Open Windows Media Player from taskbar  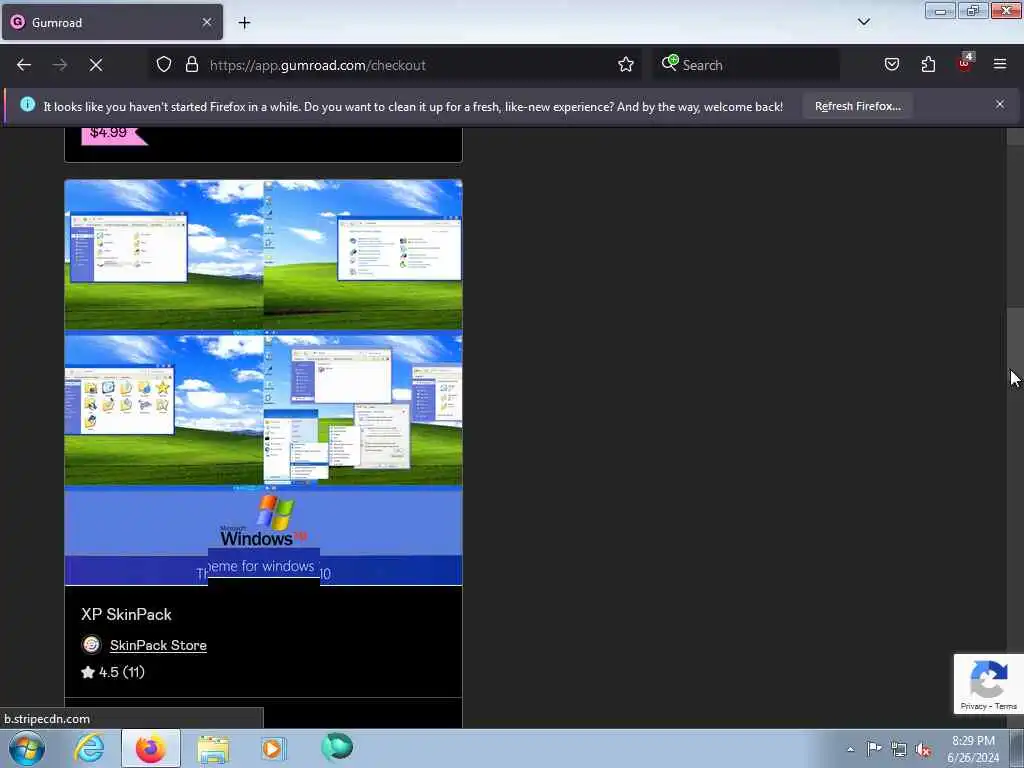coord(273,748)
